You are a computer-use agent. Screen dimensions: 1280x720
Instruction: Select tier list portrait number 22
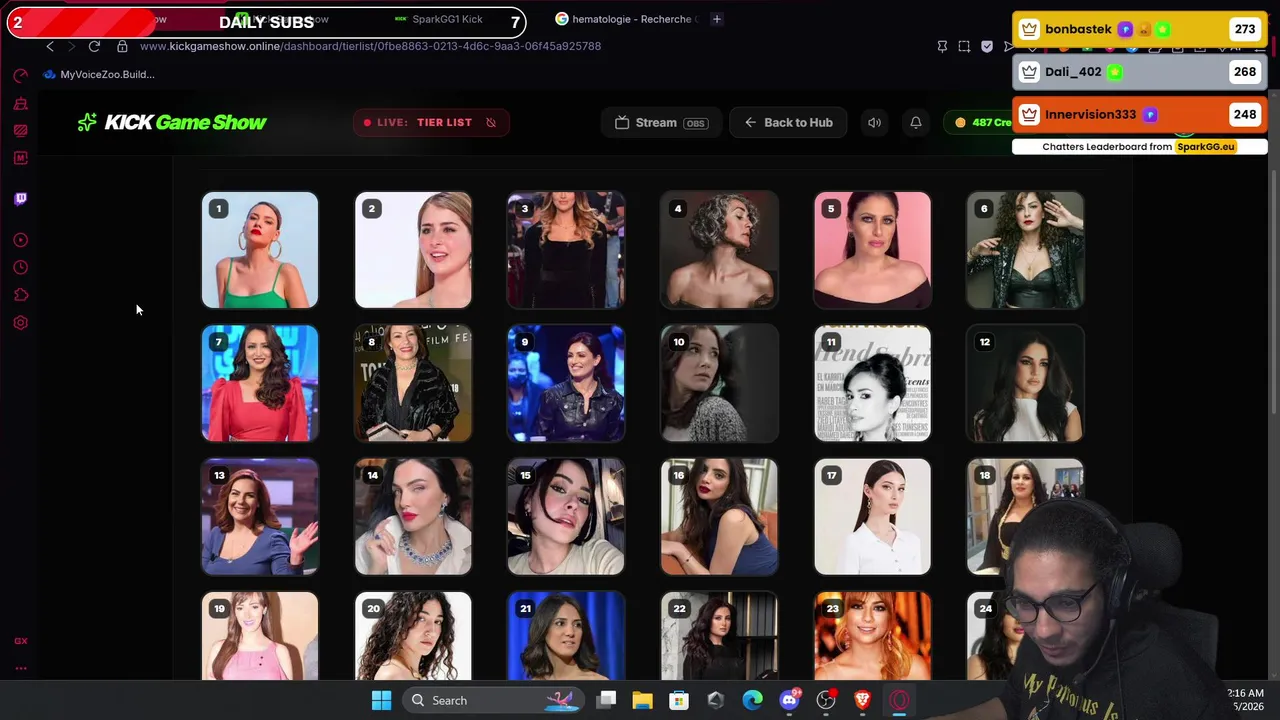click(719, 636)
